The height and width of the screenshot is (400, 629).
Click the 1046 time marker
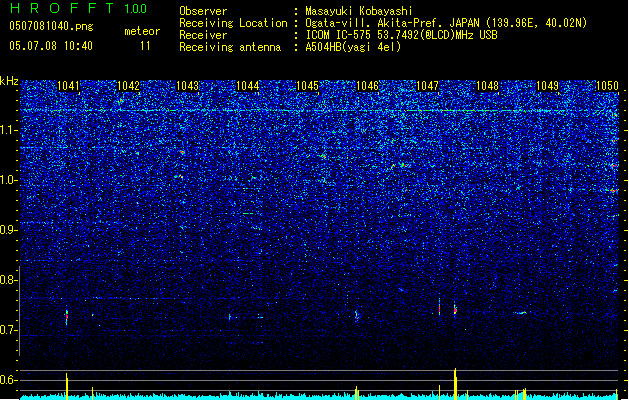367,86
